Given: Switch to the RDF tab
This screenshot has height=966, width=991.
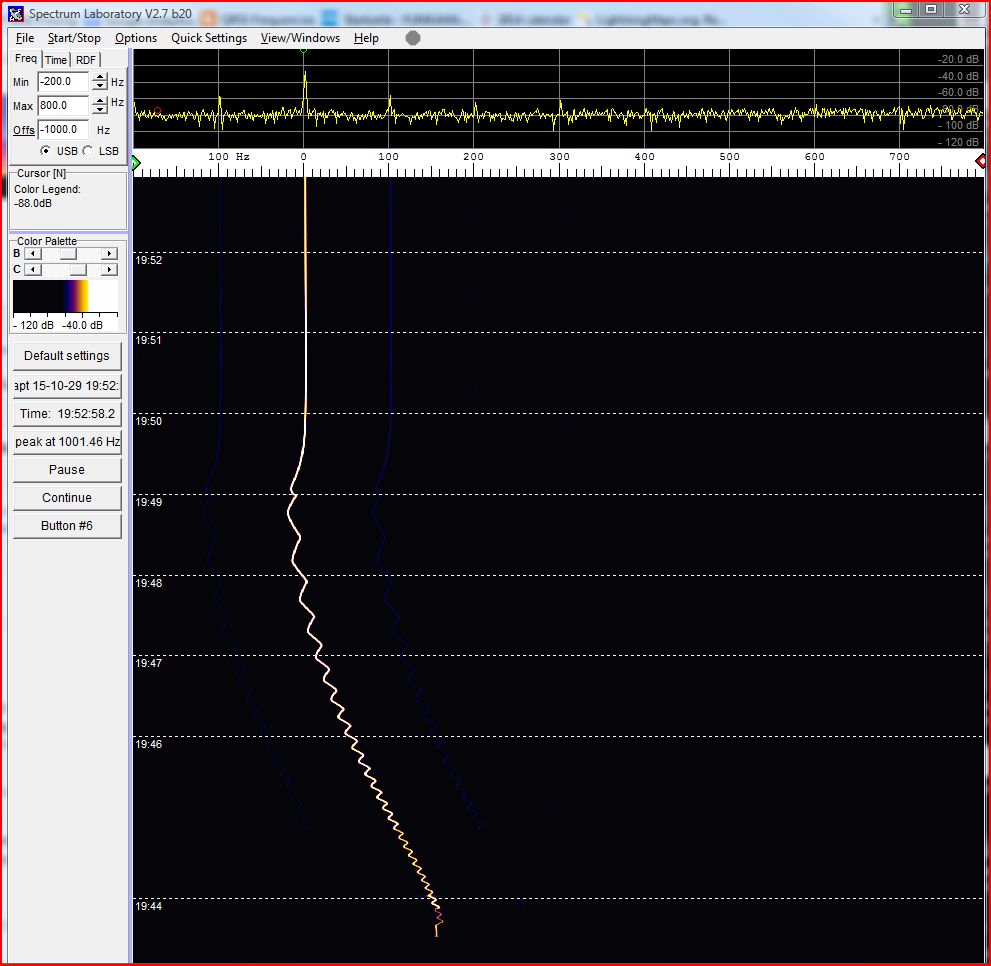Looking at the screenshot, I should point(86,60).
